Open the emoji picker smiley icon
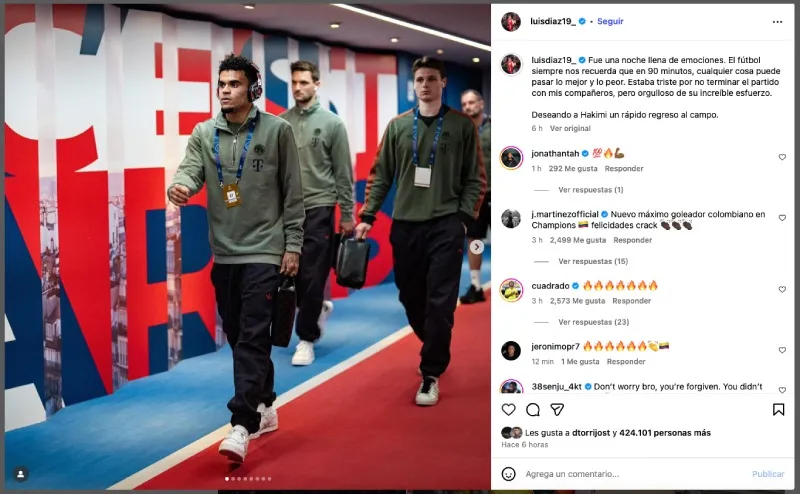 [508, 474]
